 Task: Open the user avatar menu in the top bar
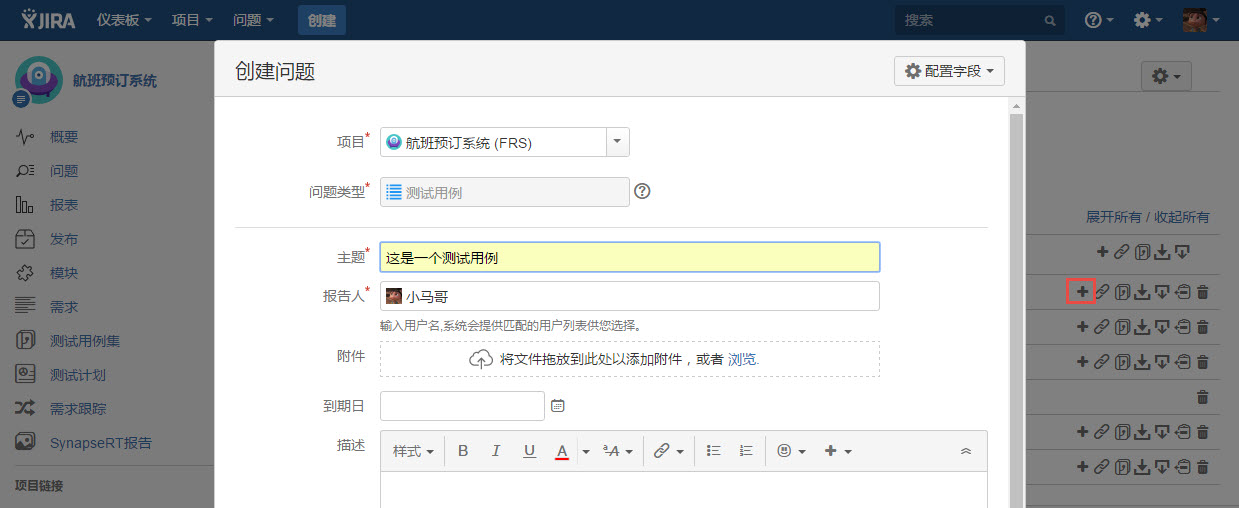click(x=1201, y=20)
